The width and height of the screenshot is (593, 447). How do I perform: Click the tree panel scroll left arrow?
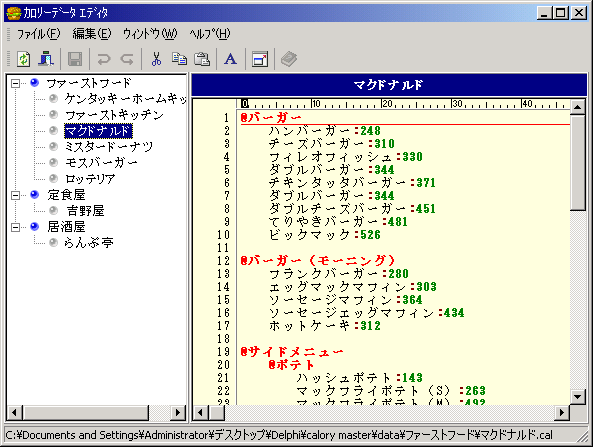15,412
